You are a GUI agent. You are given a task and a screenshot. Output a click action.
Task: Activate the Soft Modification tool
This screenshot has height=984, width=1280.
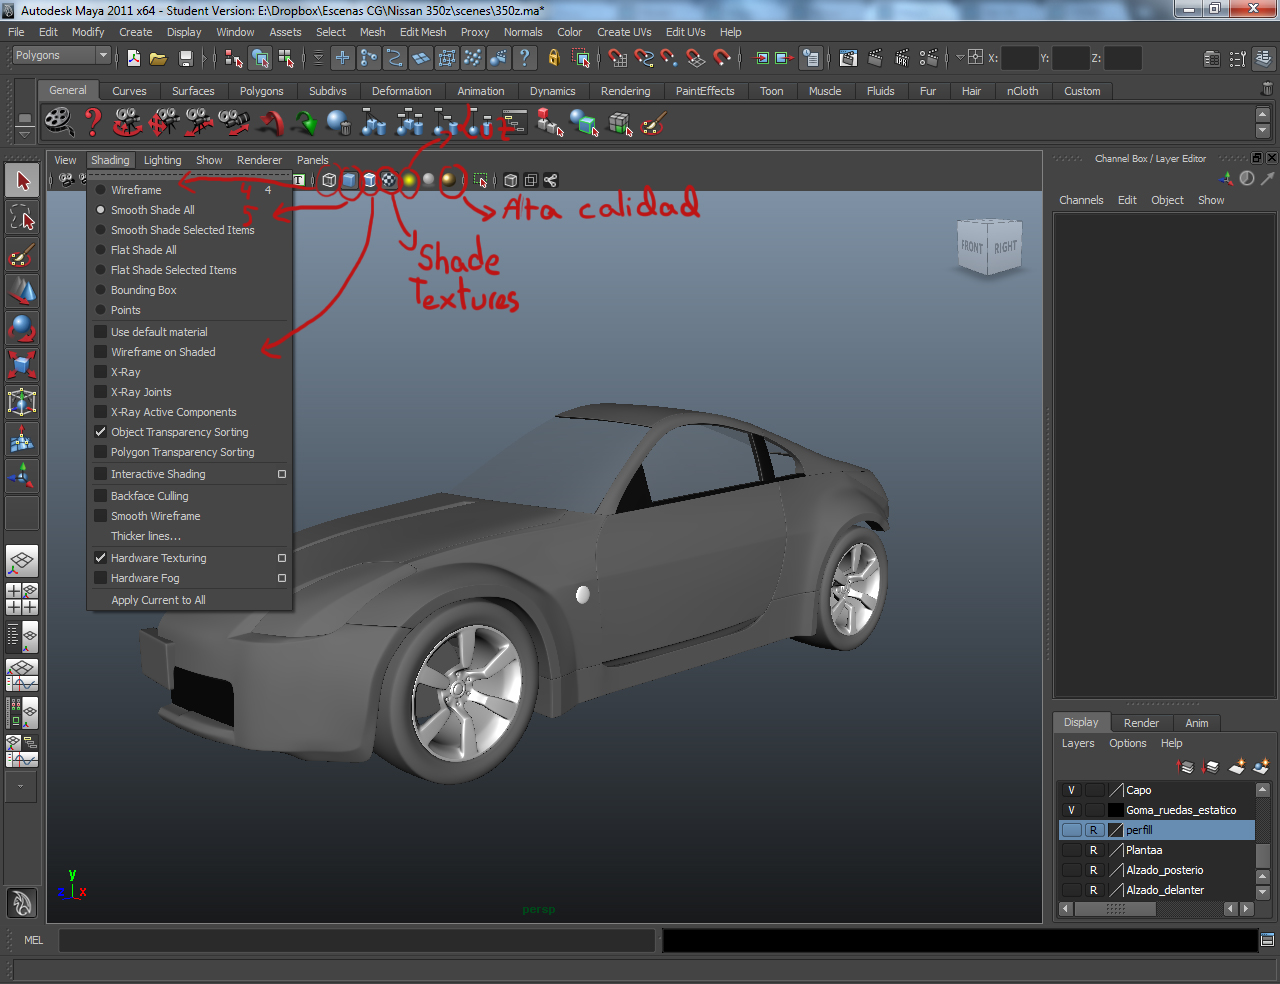click(x=22, y=439)
